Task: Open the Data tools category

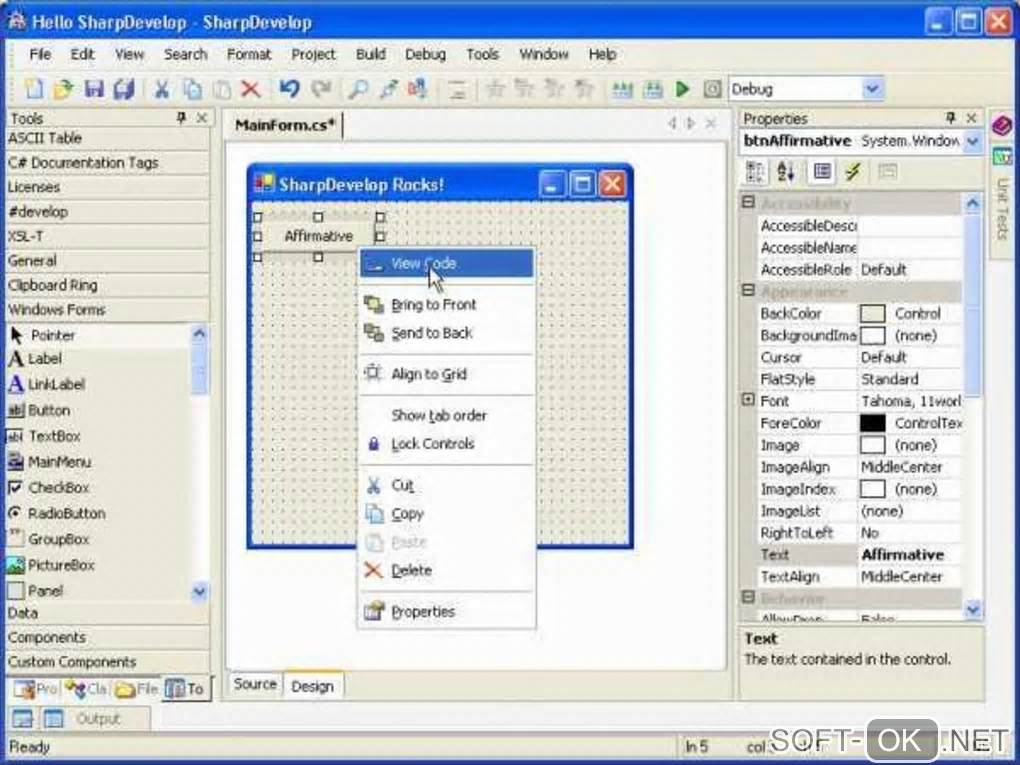Action: 107,613
